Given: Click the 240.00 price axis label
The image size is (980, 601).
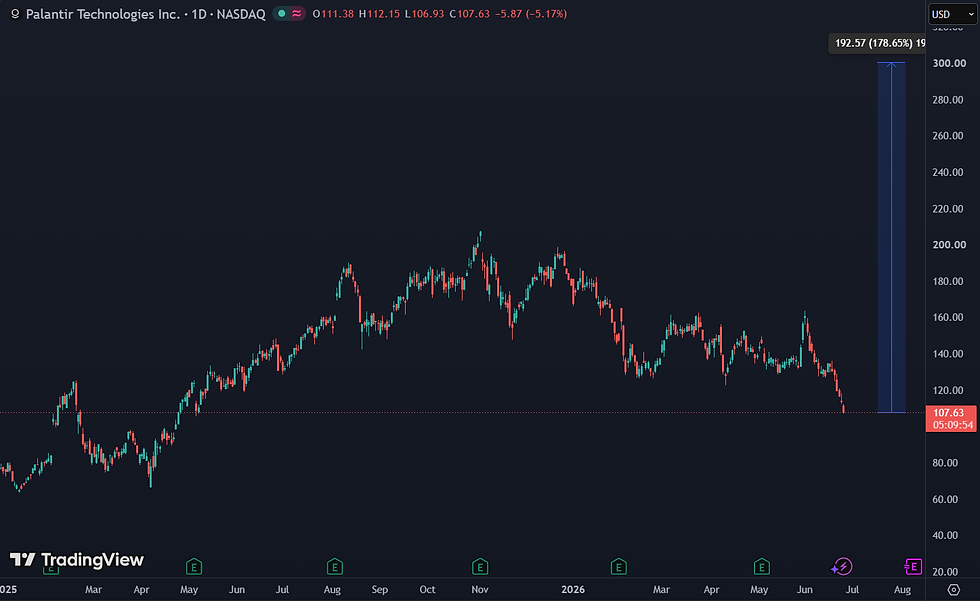Looking at the screenshot, I should pos(948,172).
